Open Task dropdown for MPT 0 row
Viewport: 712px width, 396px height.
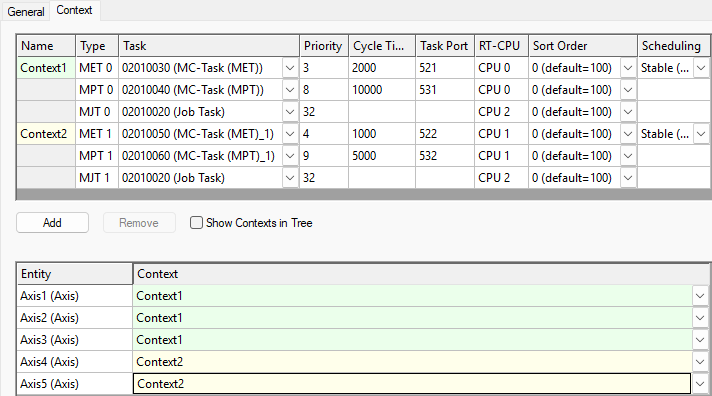[x=290, y=90]
